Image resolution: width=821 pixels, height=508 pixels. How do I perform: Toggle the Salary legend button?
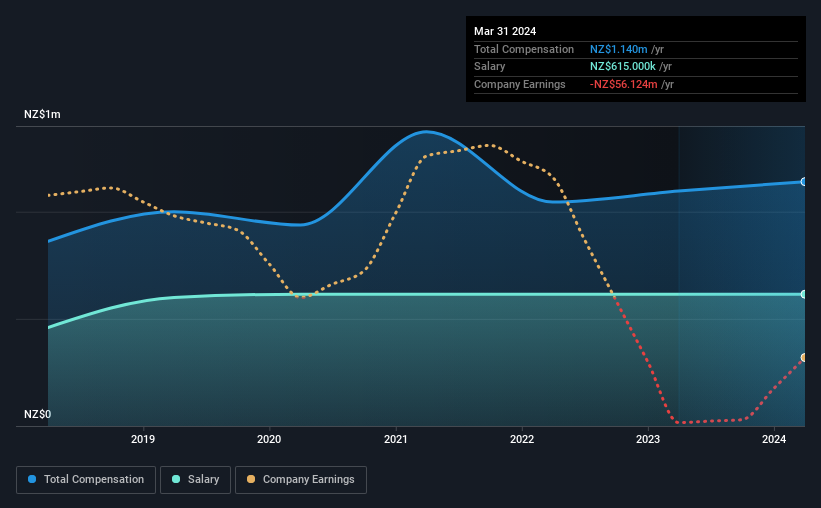coord(195,480)
